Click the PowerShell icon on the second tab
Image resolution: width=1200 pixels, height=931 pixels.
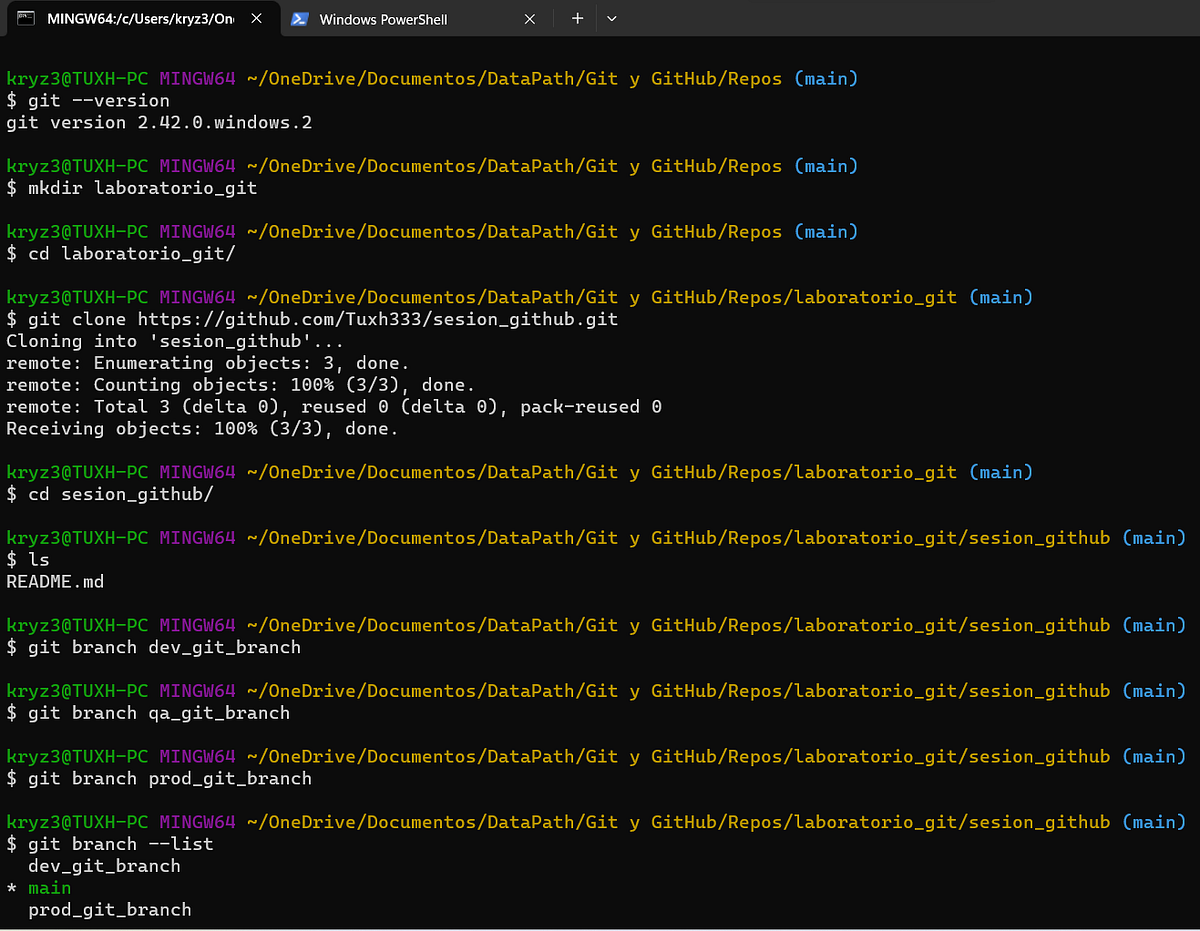click(x=299, y=18)
